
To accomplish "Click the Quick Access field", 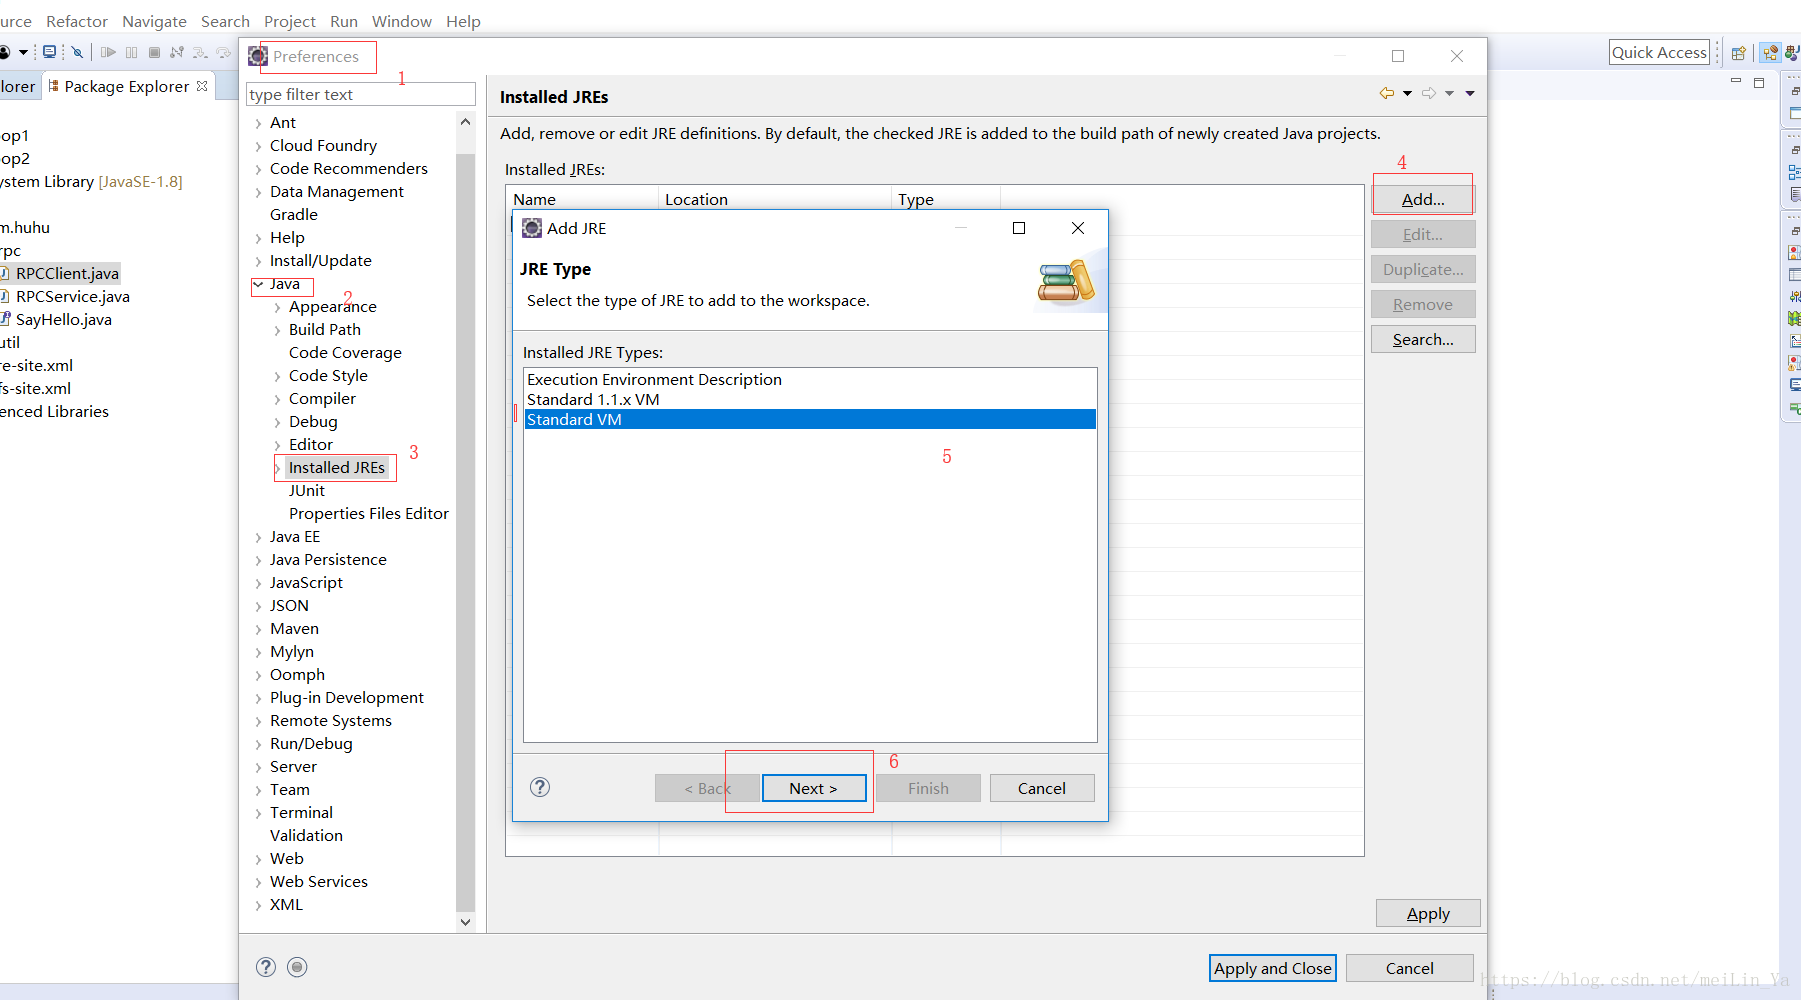I will point(1660,52).
